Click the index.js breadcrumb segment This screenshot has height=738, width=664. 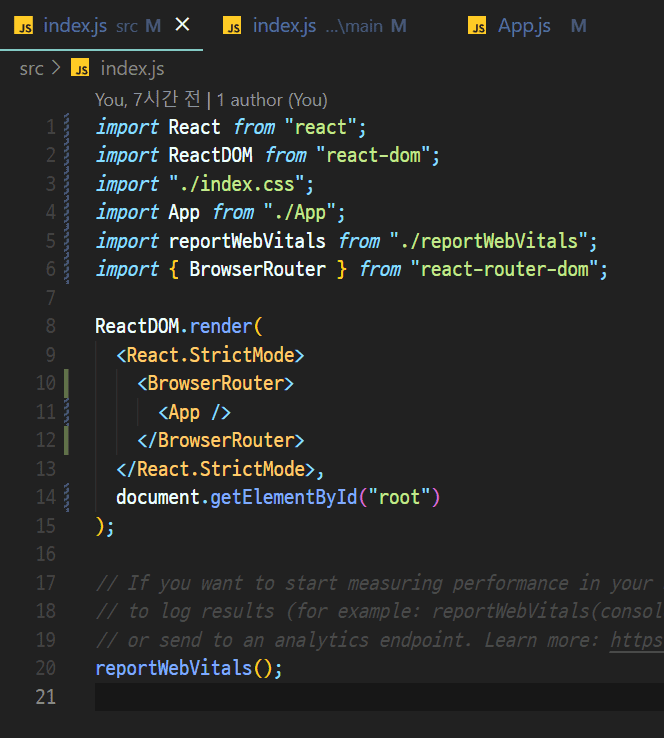pos(132,69)
